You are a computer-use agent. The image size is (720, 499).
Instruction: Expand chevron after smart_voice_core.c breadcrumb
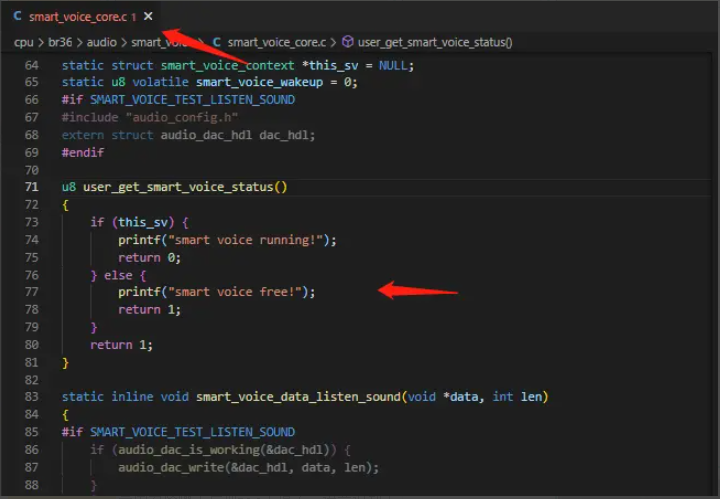pyautogui.click(x=333, y=43)
